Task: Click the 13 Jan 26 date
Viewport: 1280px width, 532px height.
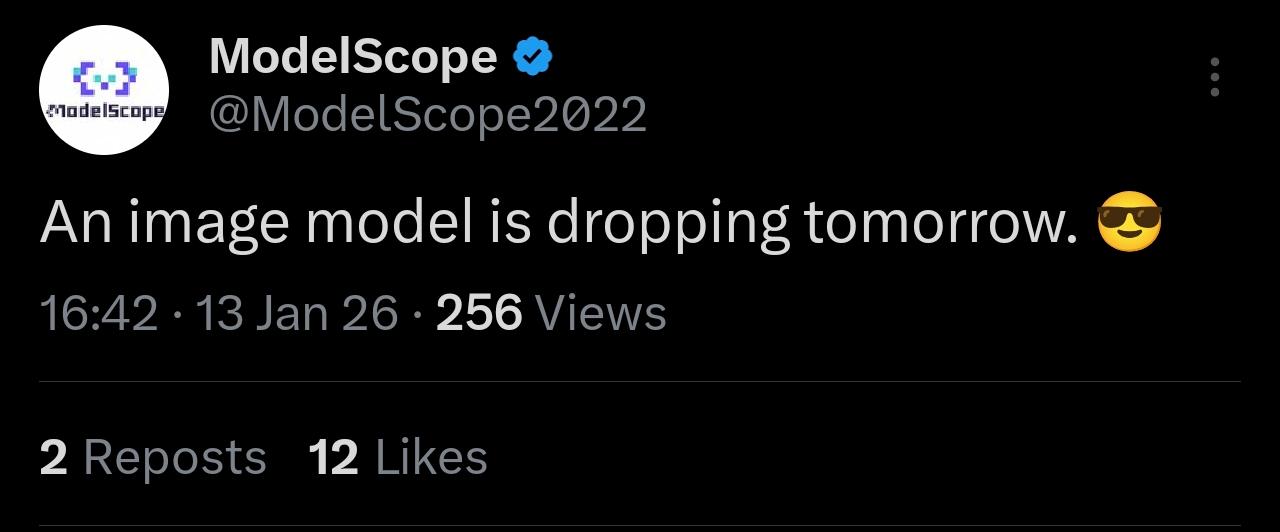Action: coord(297,314)
